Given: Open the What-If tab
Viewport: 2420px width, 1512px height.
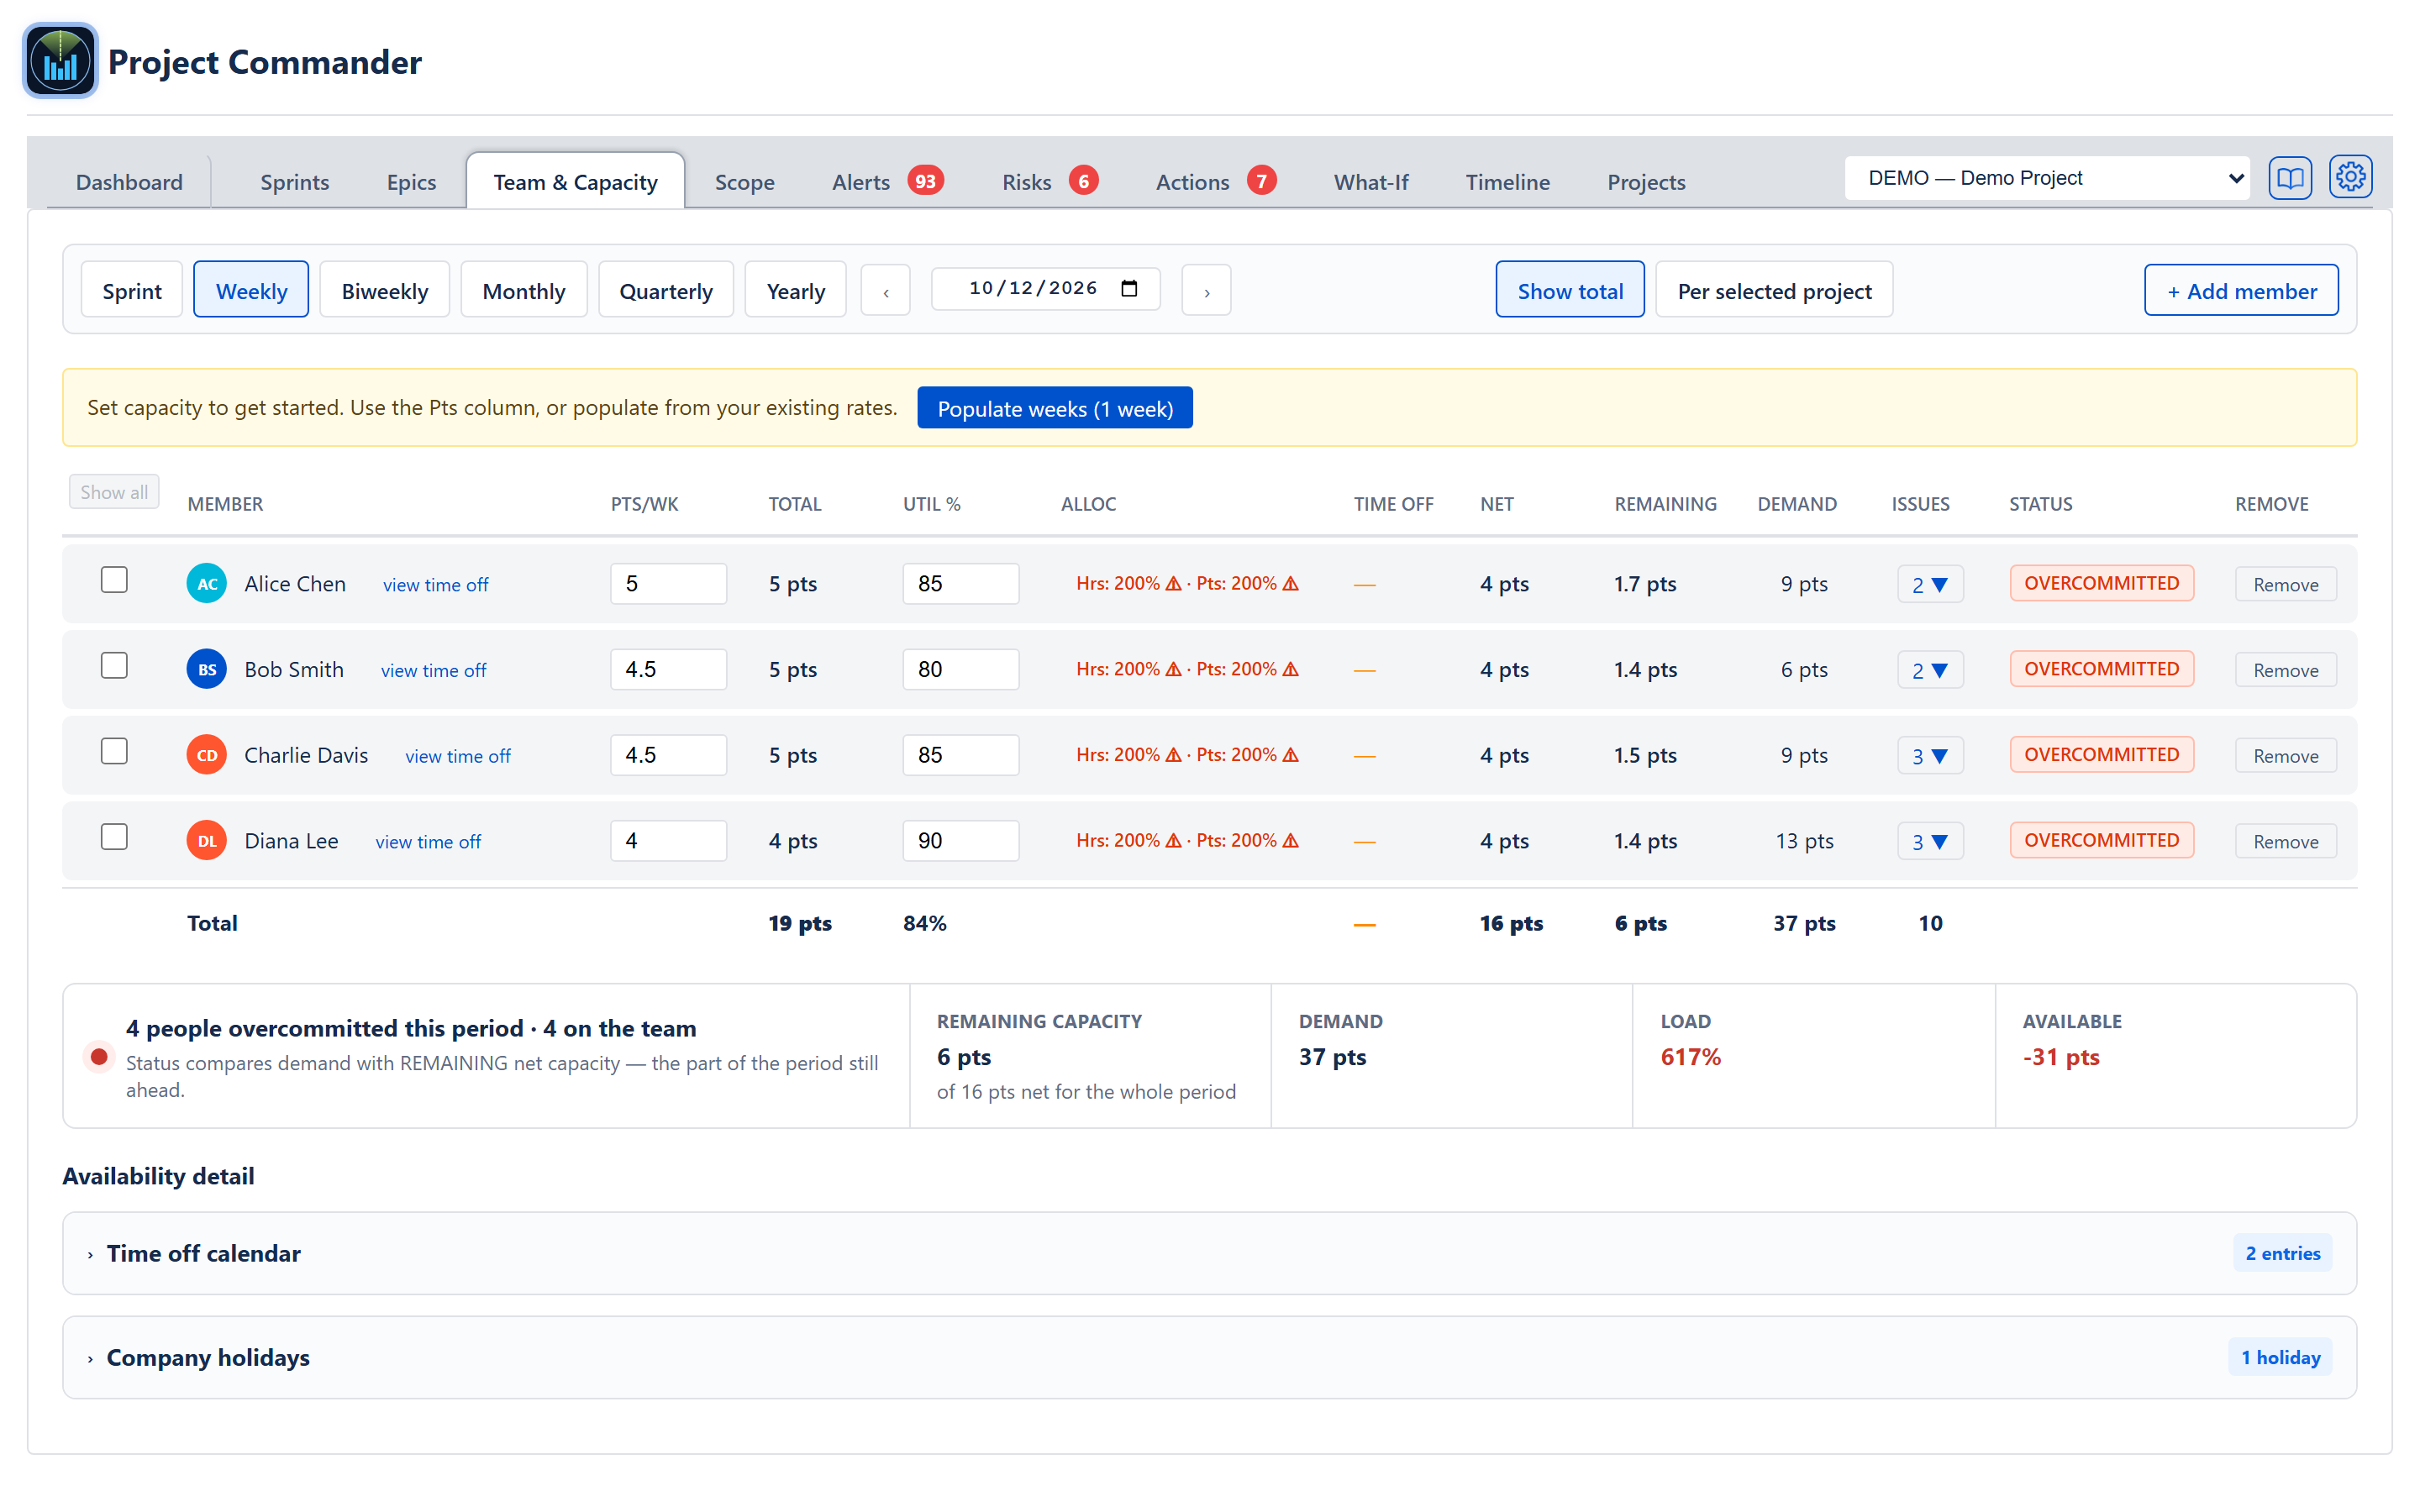Looking at the screenshot, I should coord(1370,182).
